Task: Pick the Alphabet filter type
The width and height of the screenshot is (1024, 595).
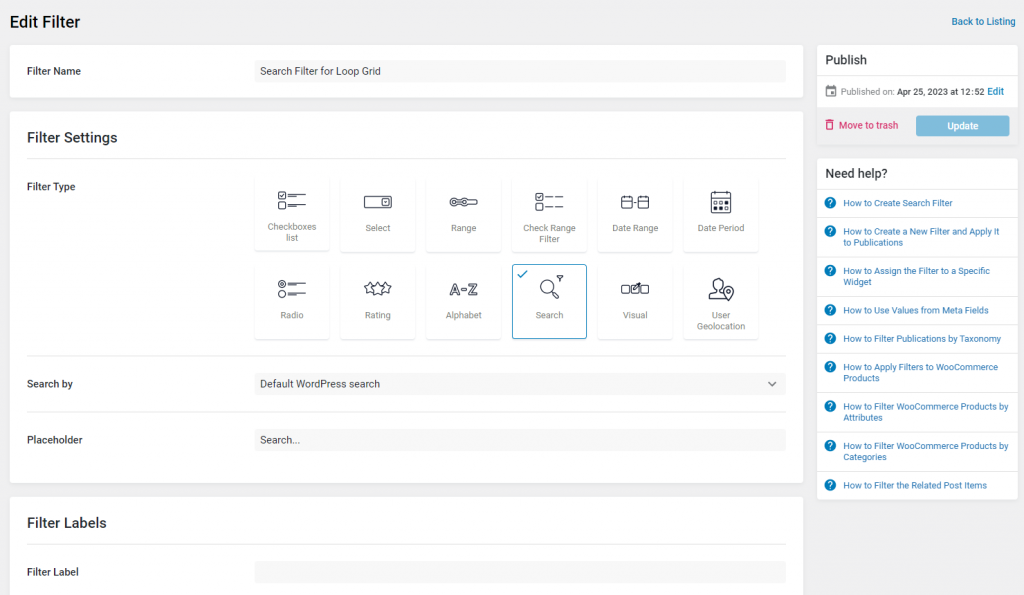Action: click(x=463, y=302)
